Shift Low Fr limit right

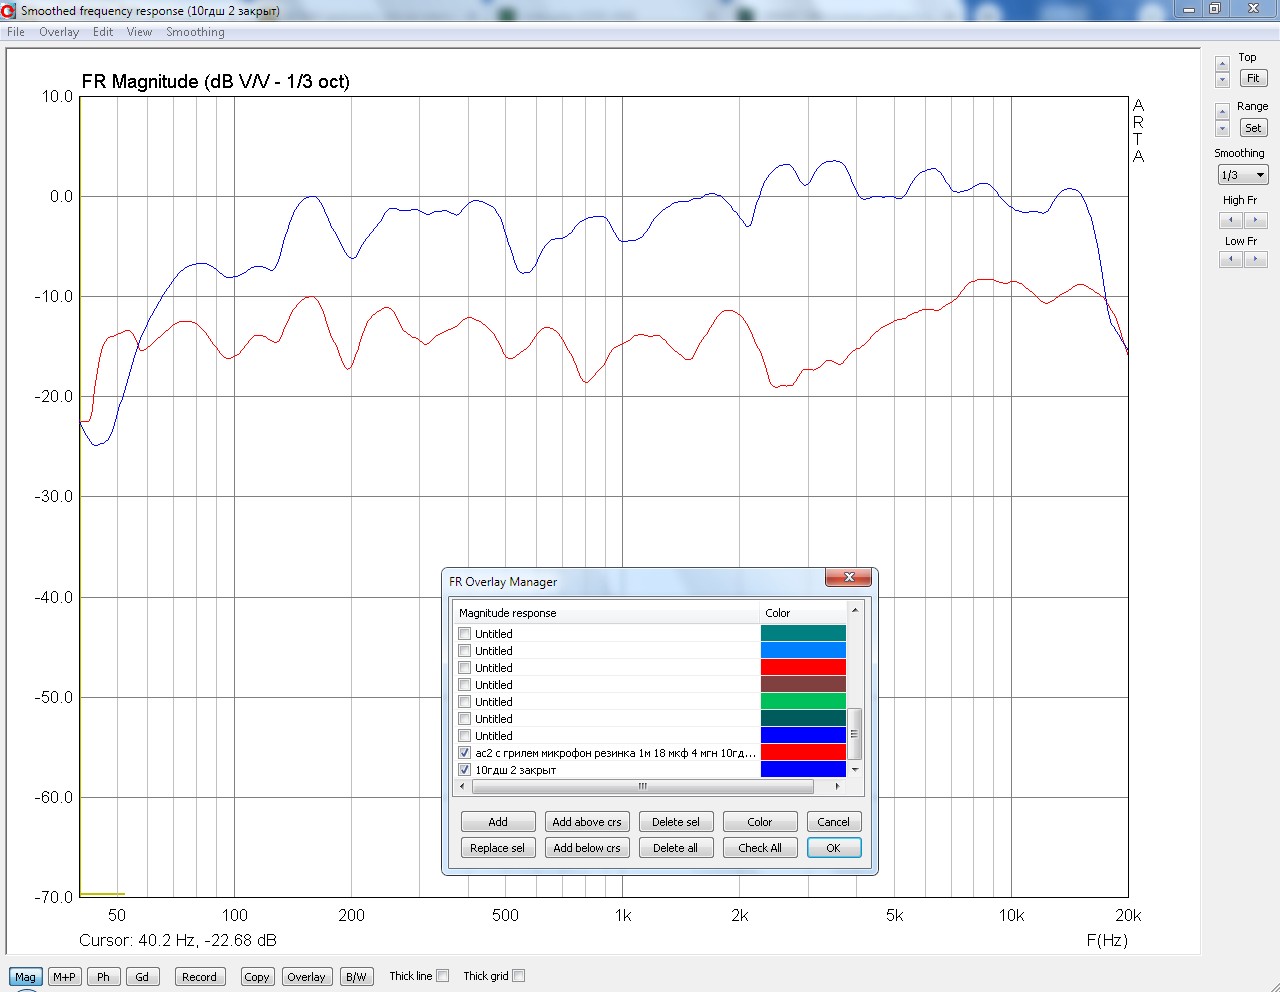pyautogui.click(x=1256, y=259)
